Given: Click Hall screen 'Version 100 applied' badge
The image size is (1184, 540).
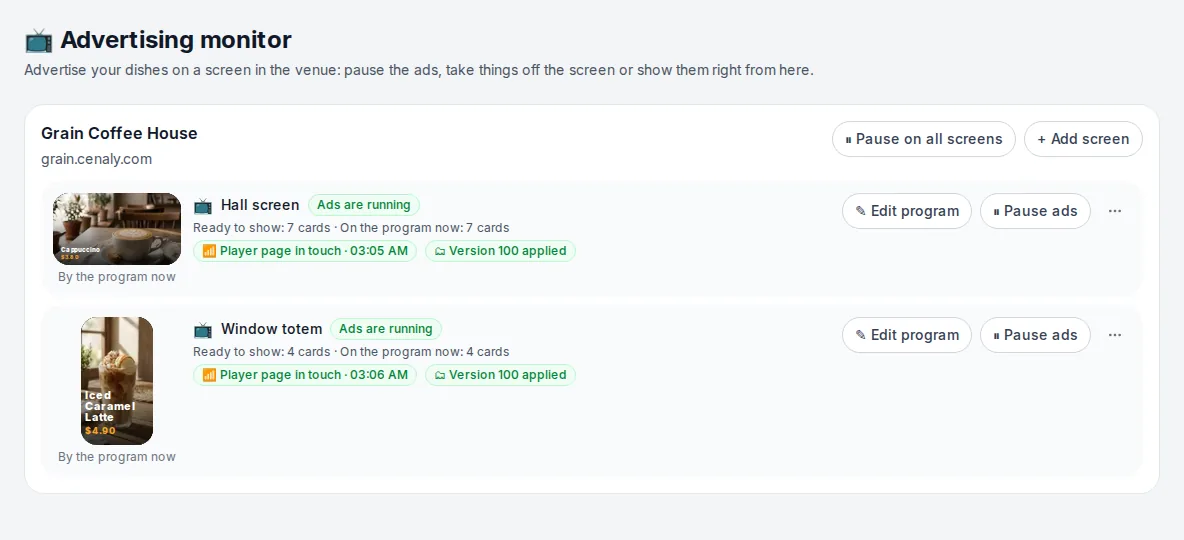Looking at the screenshot, I should [501, 251].
